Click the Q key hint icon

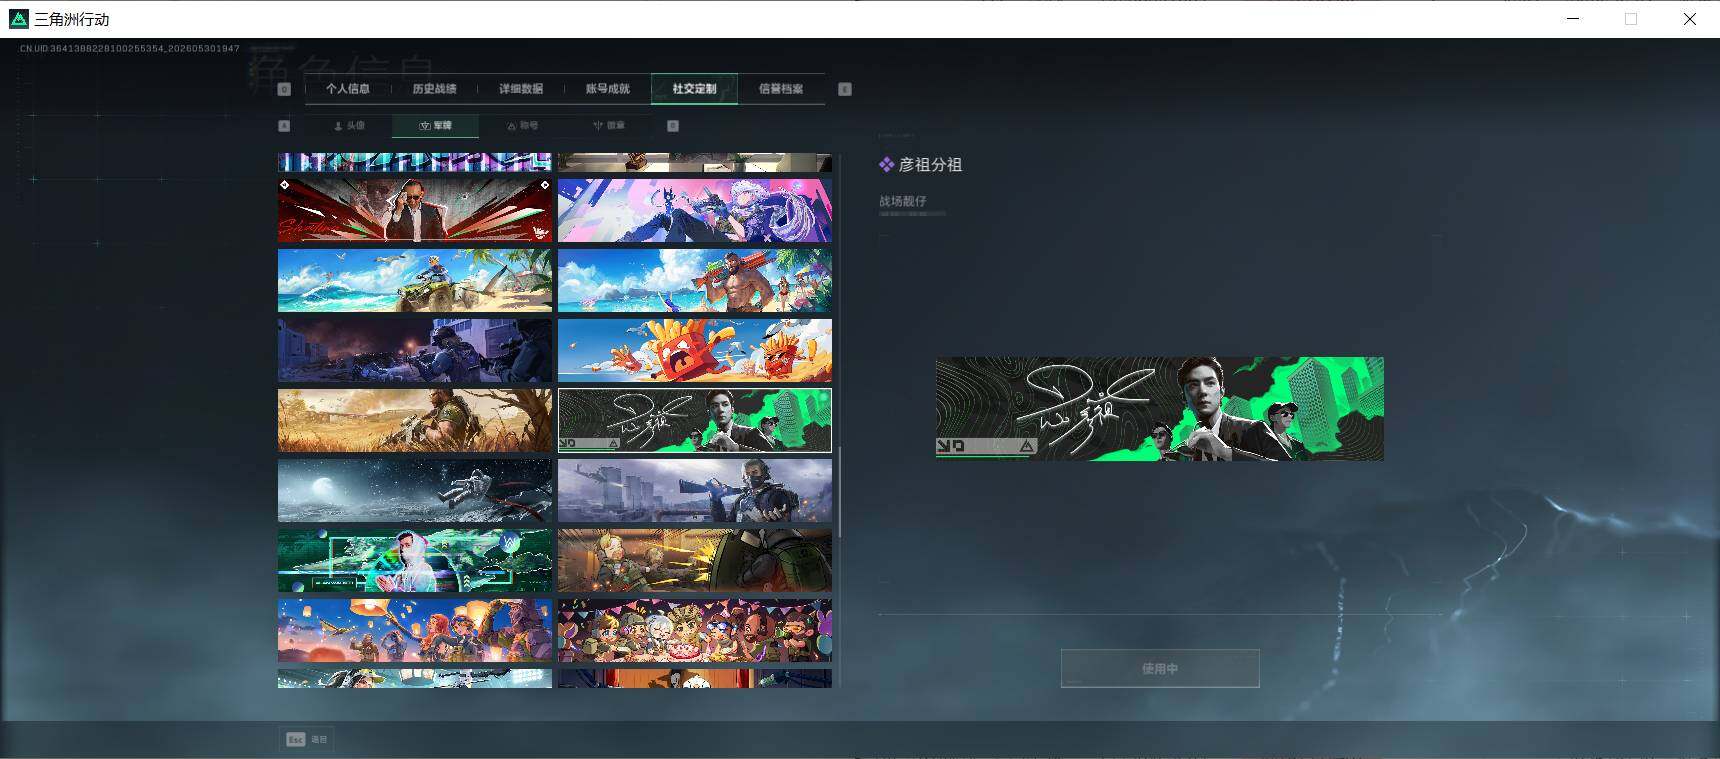click(284, 89)
